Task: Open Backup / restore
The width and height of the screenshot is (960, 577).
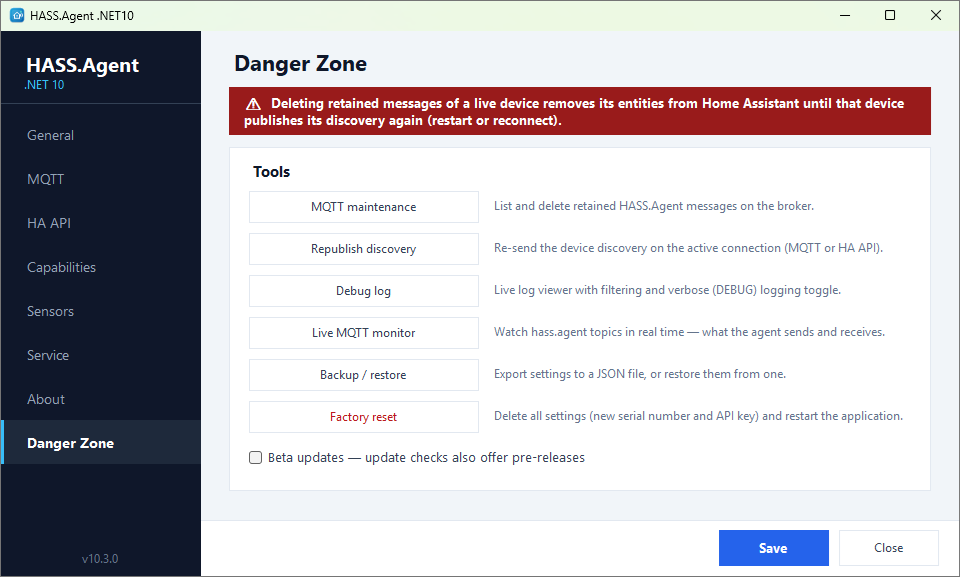Action: pos(364,375)
